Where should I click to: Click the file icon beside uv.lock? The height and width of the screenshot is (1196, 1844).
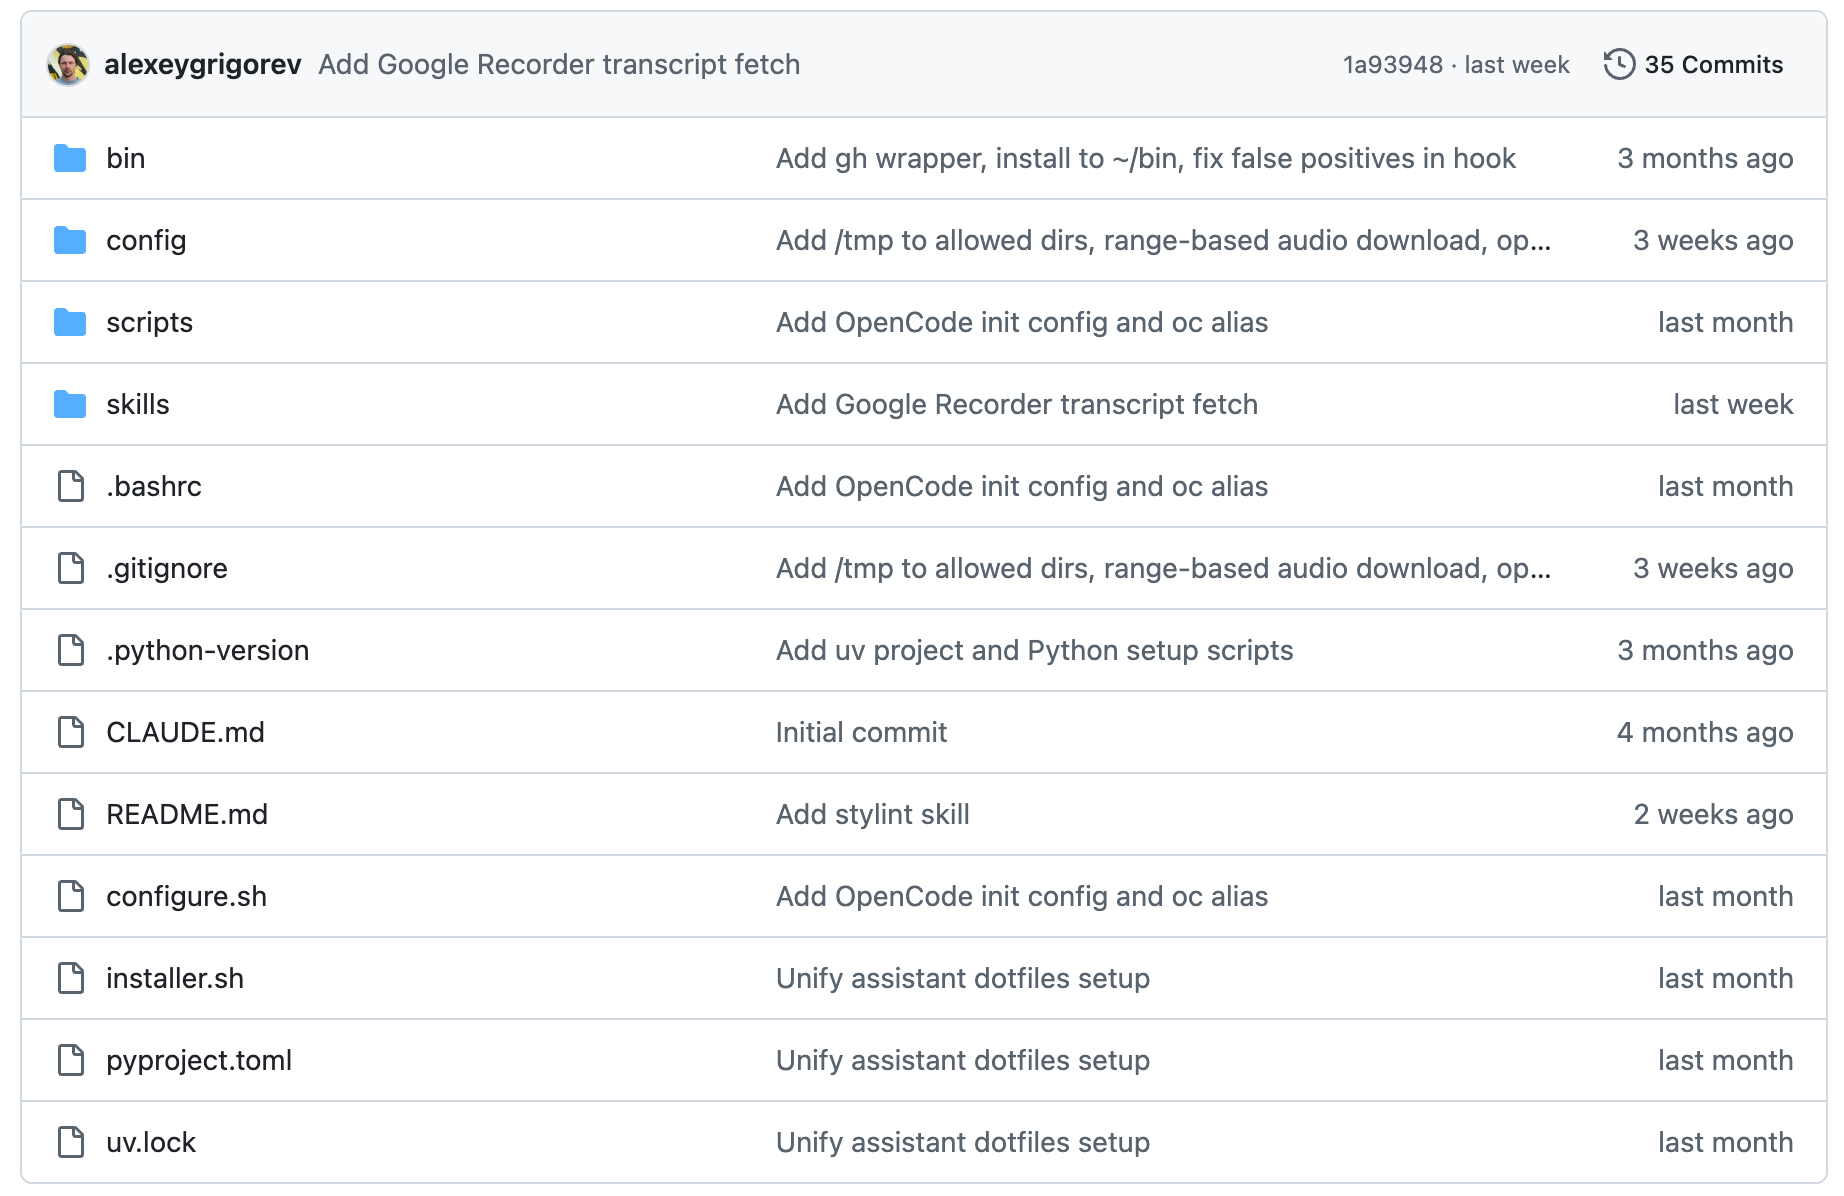click(71, 1142)
